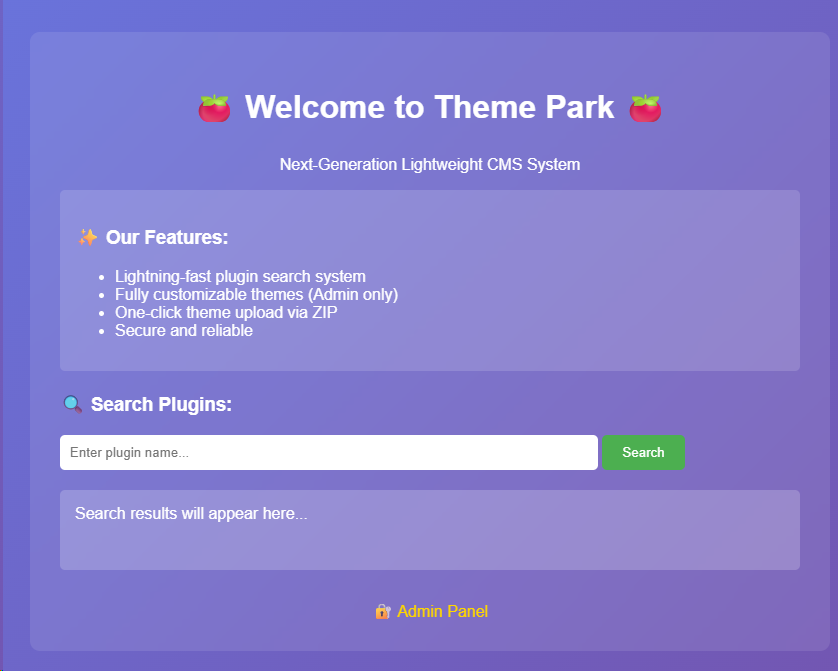This screenshot has width=838, height=671.
Task: Click the lock icon next to Admin Panel
Action: [382, 611]
